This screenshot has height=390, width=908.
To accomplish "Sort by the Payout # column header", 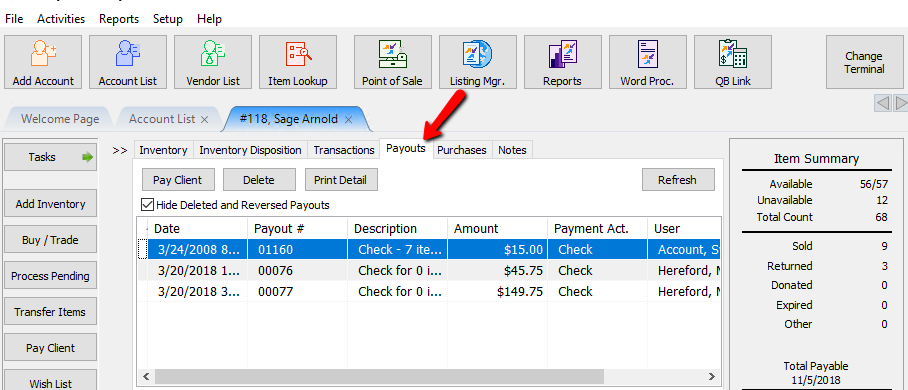I will pos(298,228).
